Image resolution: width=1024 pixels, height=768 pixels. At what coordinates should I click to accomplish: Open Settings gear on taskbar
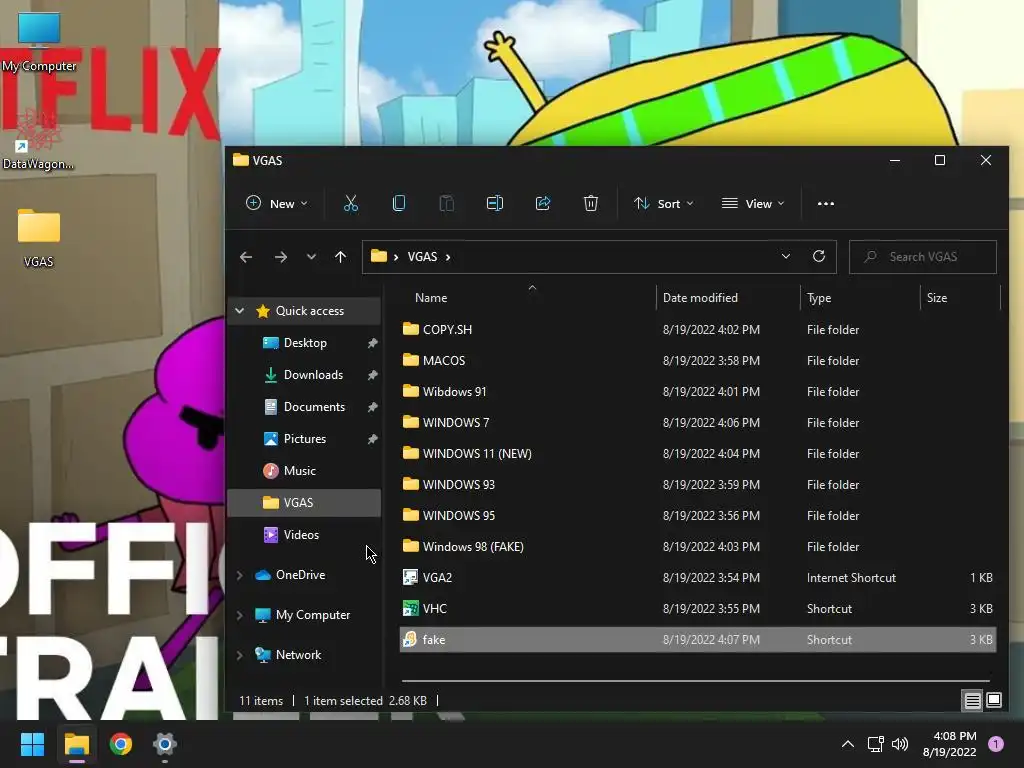(x=165, y=744)
